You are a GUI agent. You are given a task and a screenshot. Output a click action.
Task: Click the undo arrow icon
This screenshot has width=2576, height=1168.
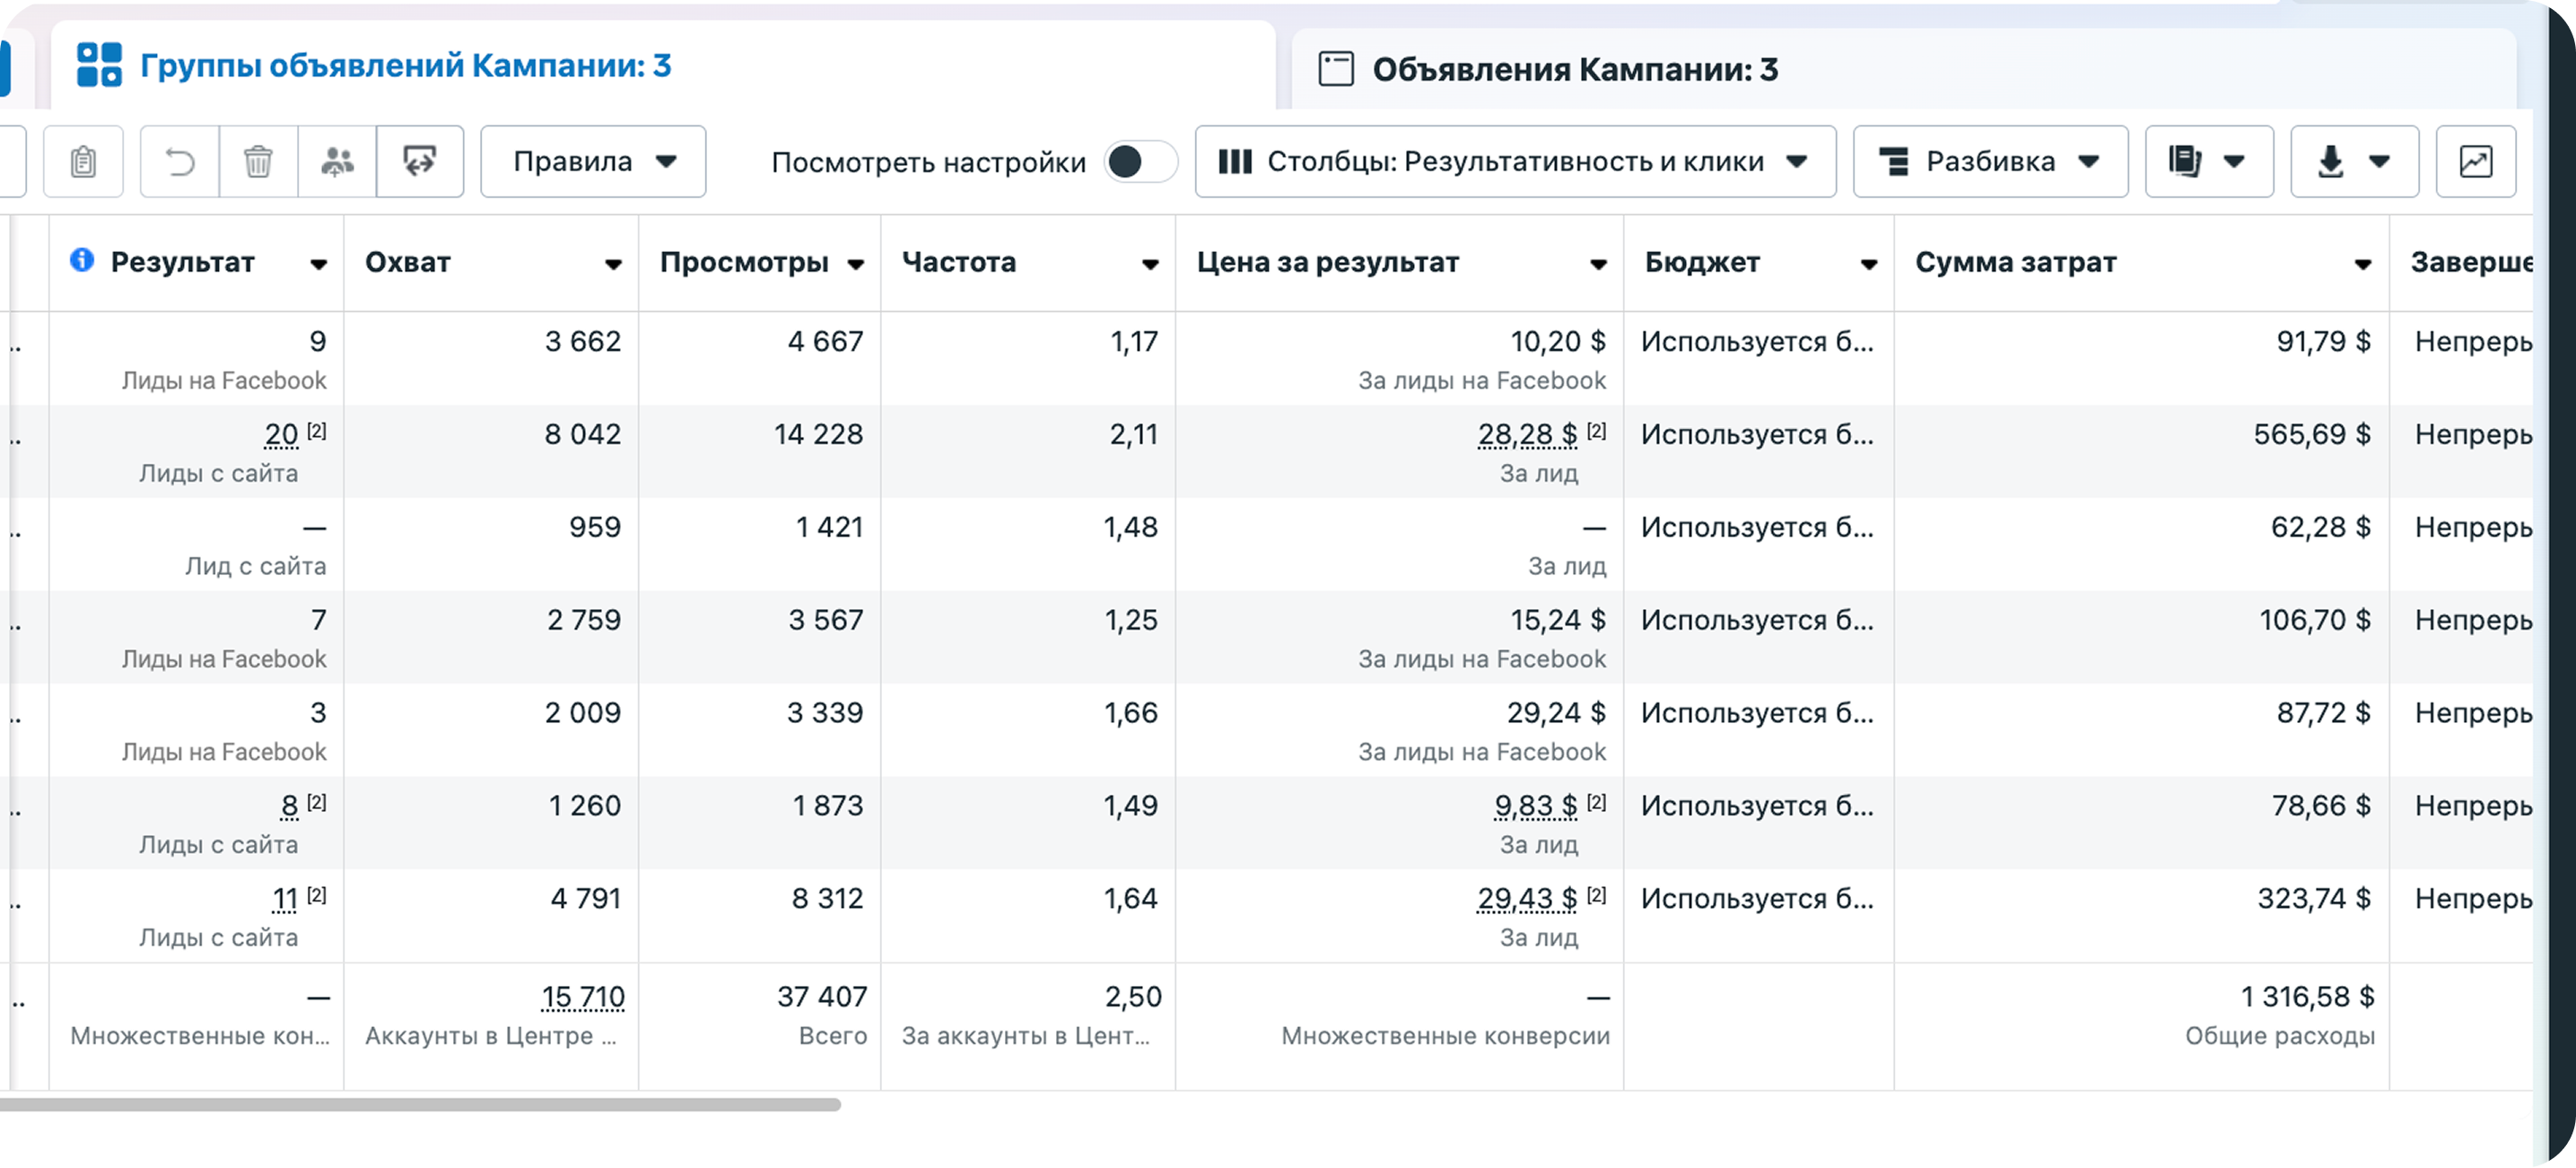(180, 161)
